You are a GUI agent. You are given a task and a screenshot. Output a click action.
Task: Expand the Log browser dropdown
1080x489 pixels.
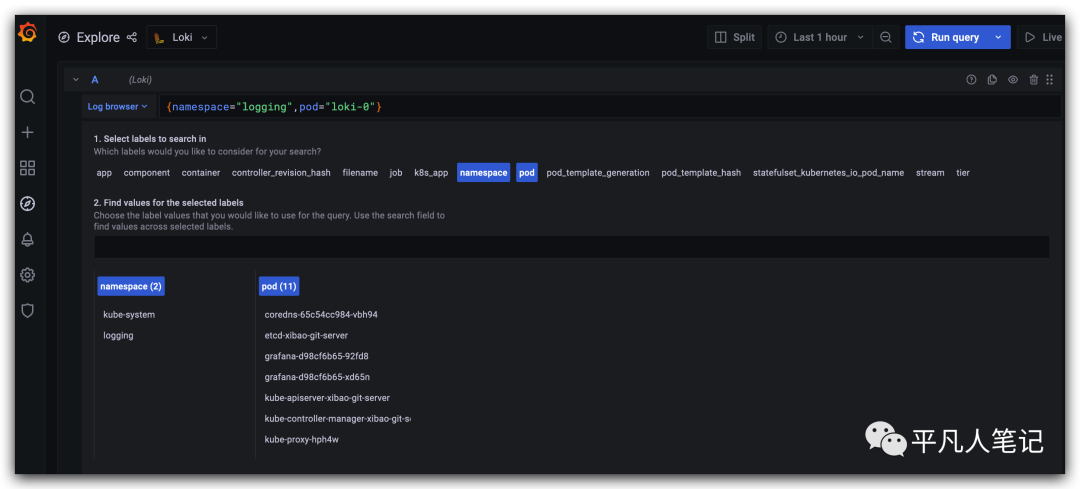pyautogui.click(x=118, y=106)
